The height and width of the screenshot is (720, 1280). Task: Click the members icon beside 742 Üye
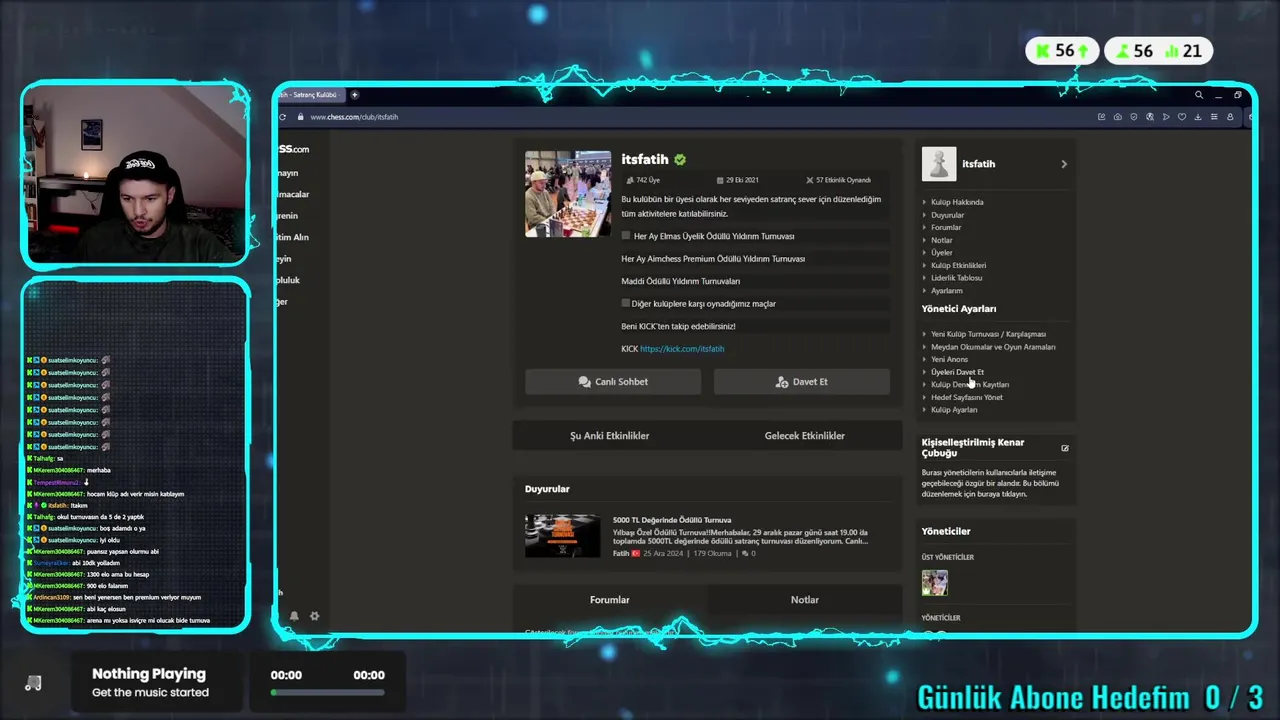(x=629, y=180)
